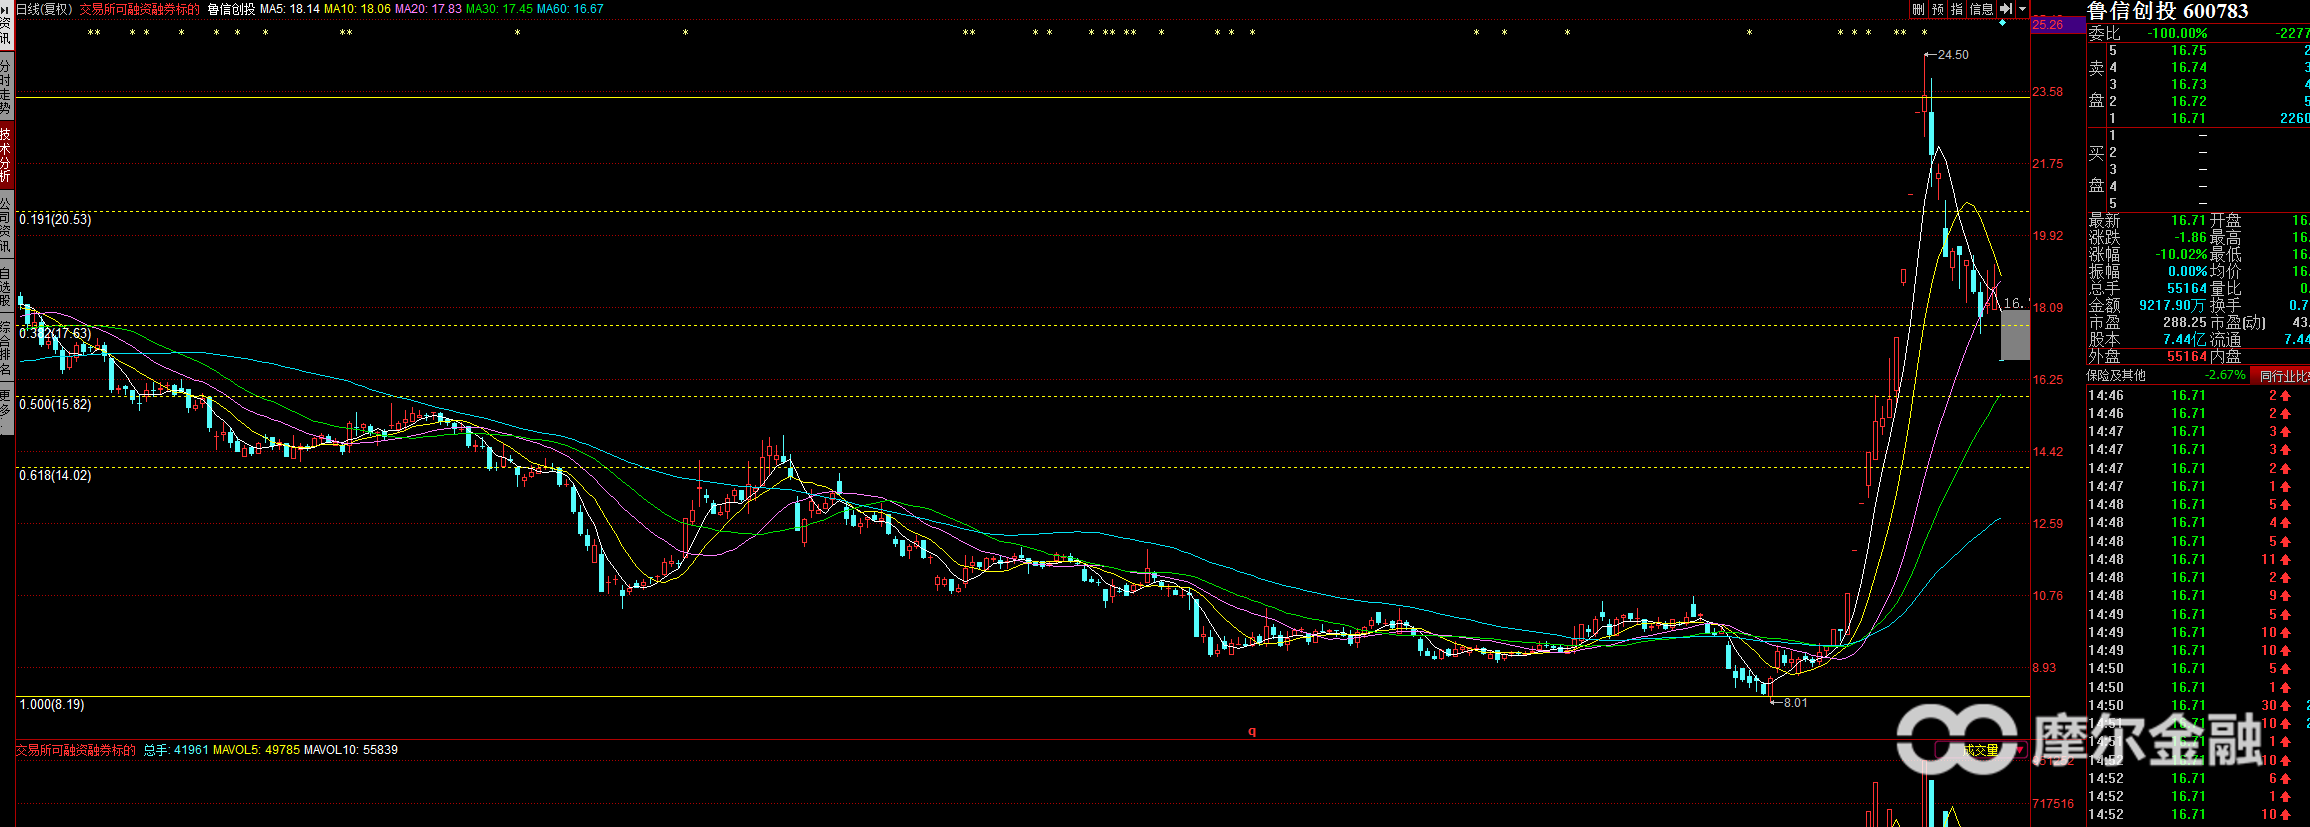Switch to the 分时走势 sidebar tab
2310x827 pixels.
pyautogui.click(x=6, y=88)
